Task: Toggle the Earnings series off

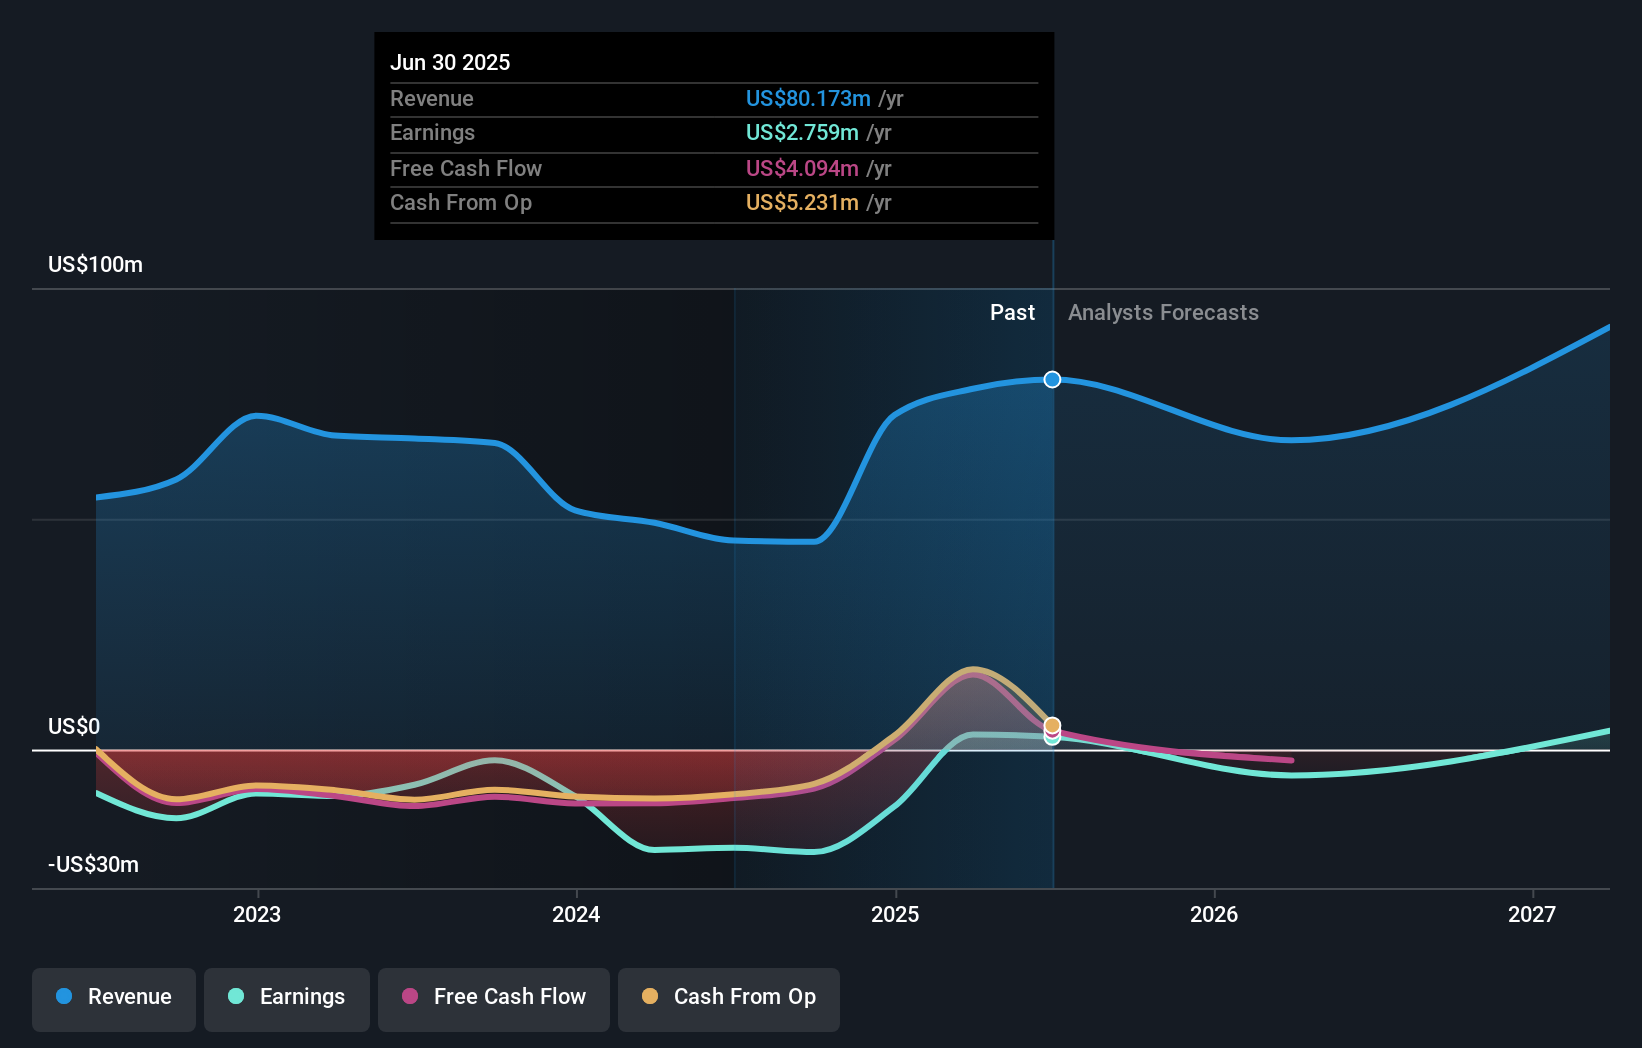Action: click(287, 997)
